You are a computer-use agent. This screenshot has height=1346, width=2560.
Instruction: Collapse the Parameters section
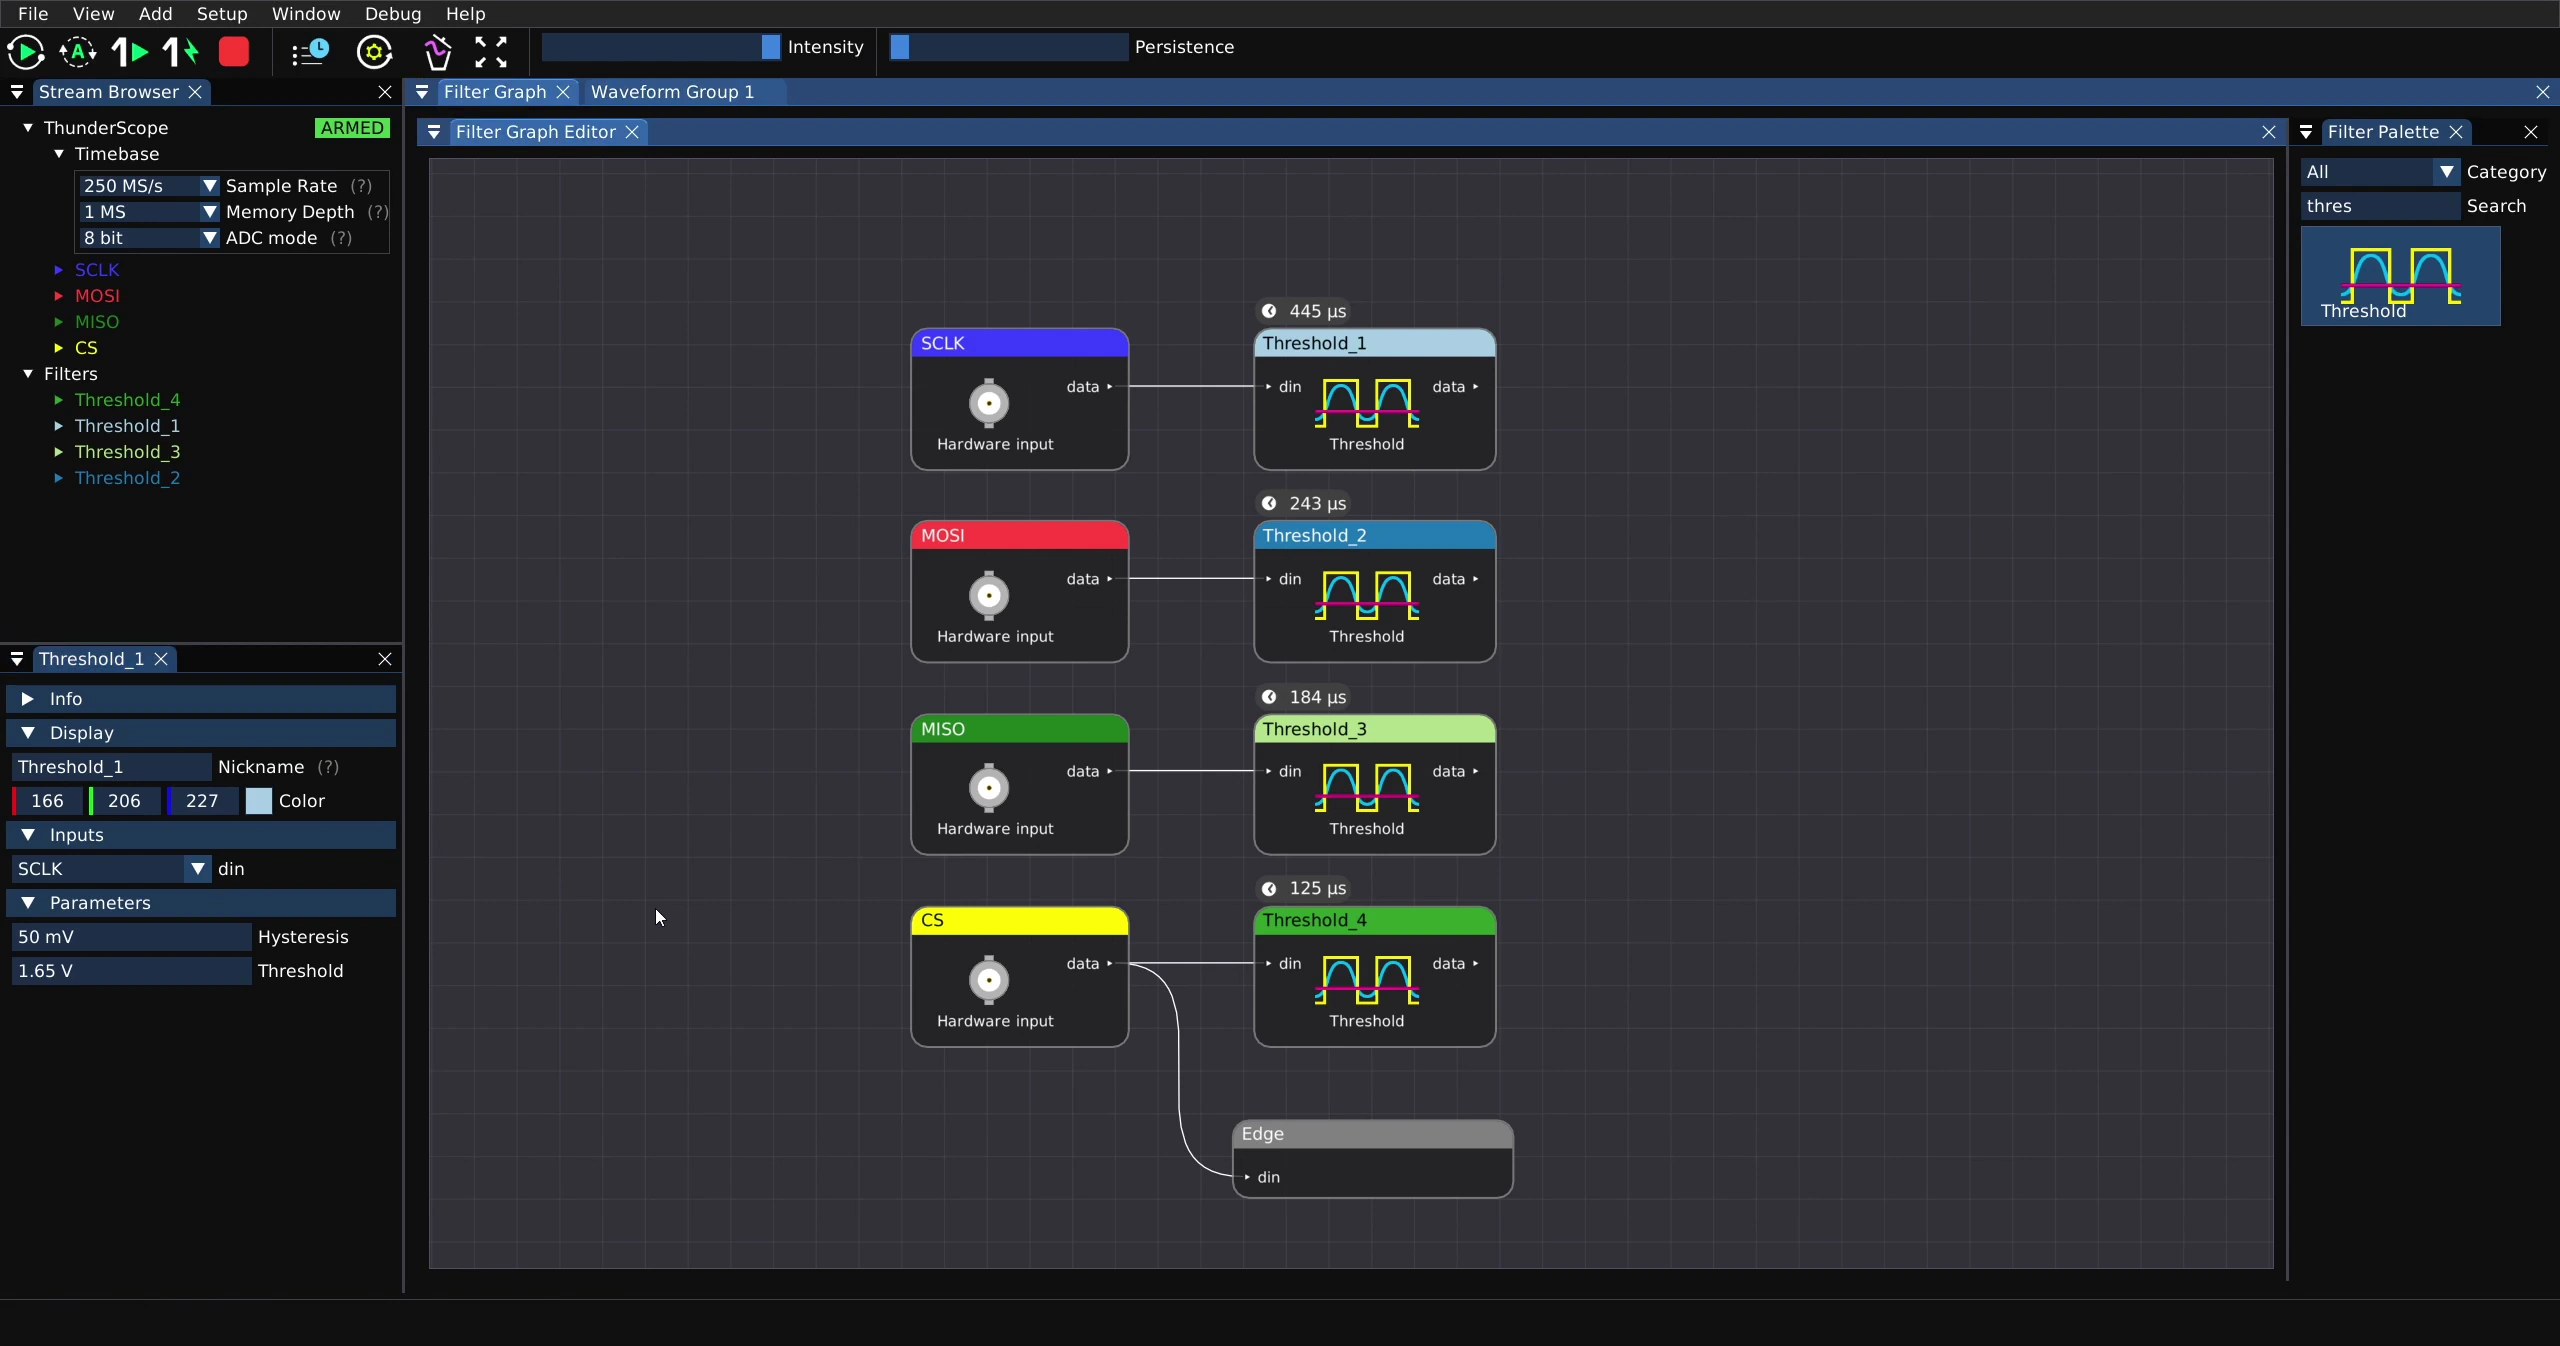(201, 903)
